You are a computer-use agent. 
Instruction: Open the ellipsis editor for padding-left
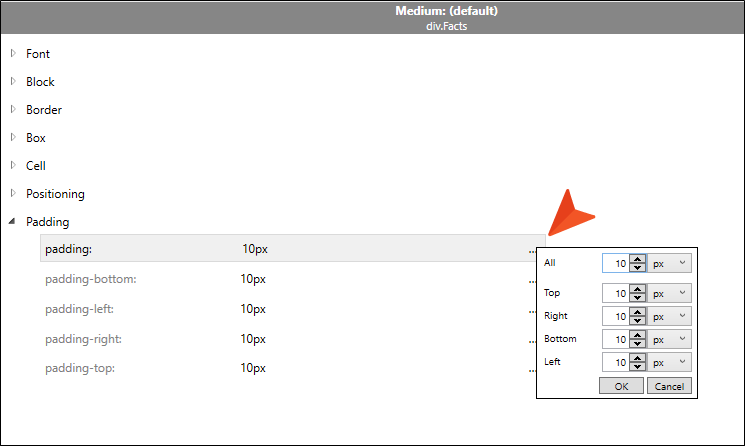[532, 312]
